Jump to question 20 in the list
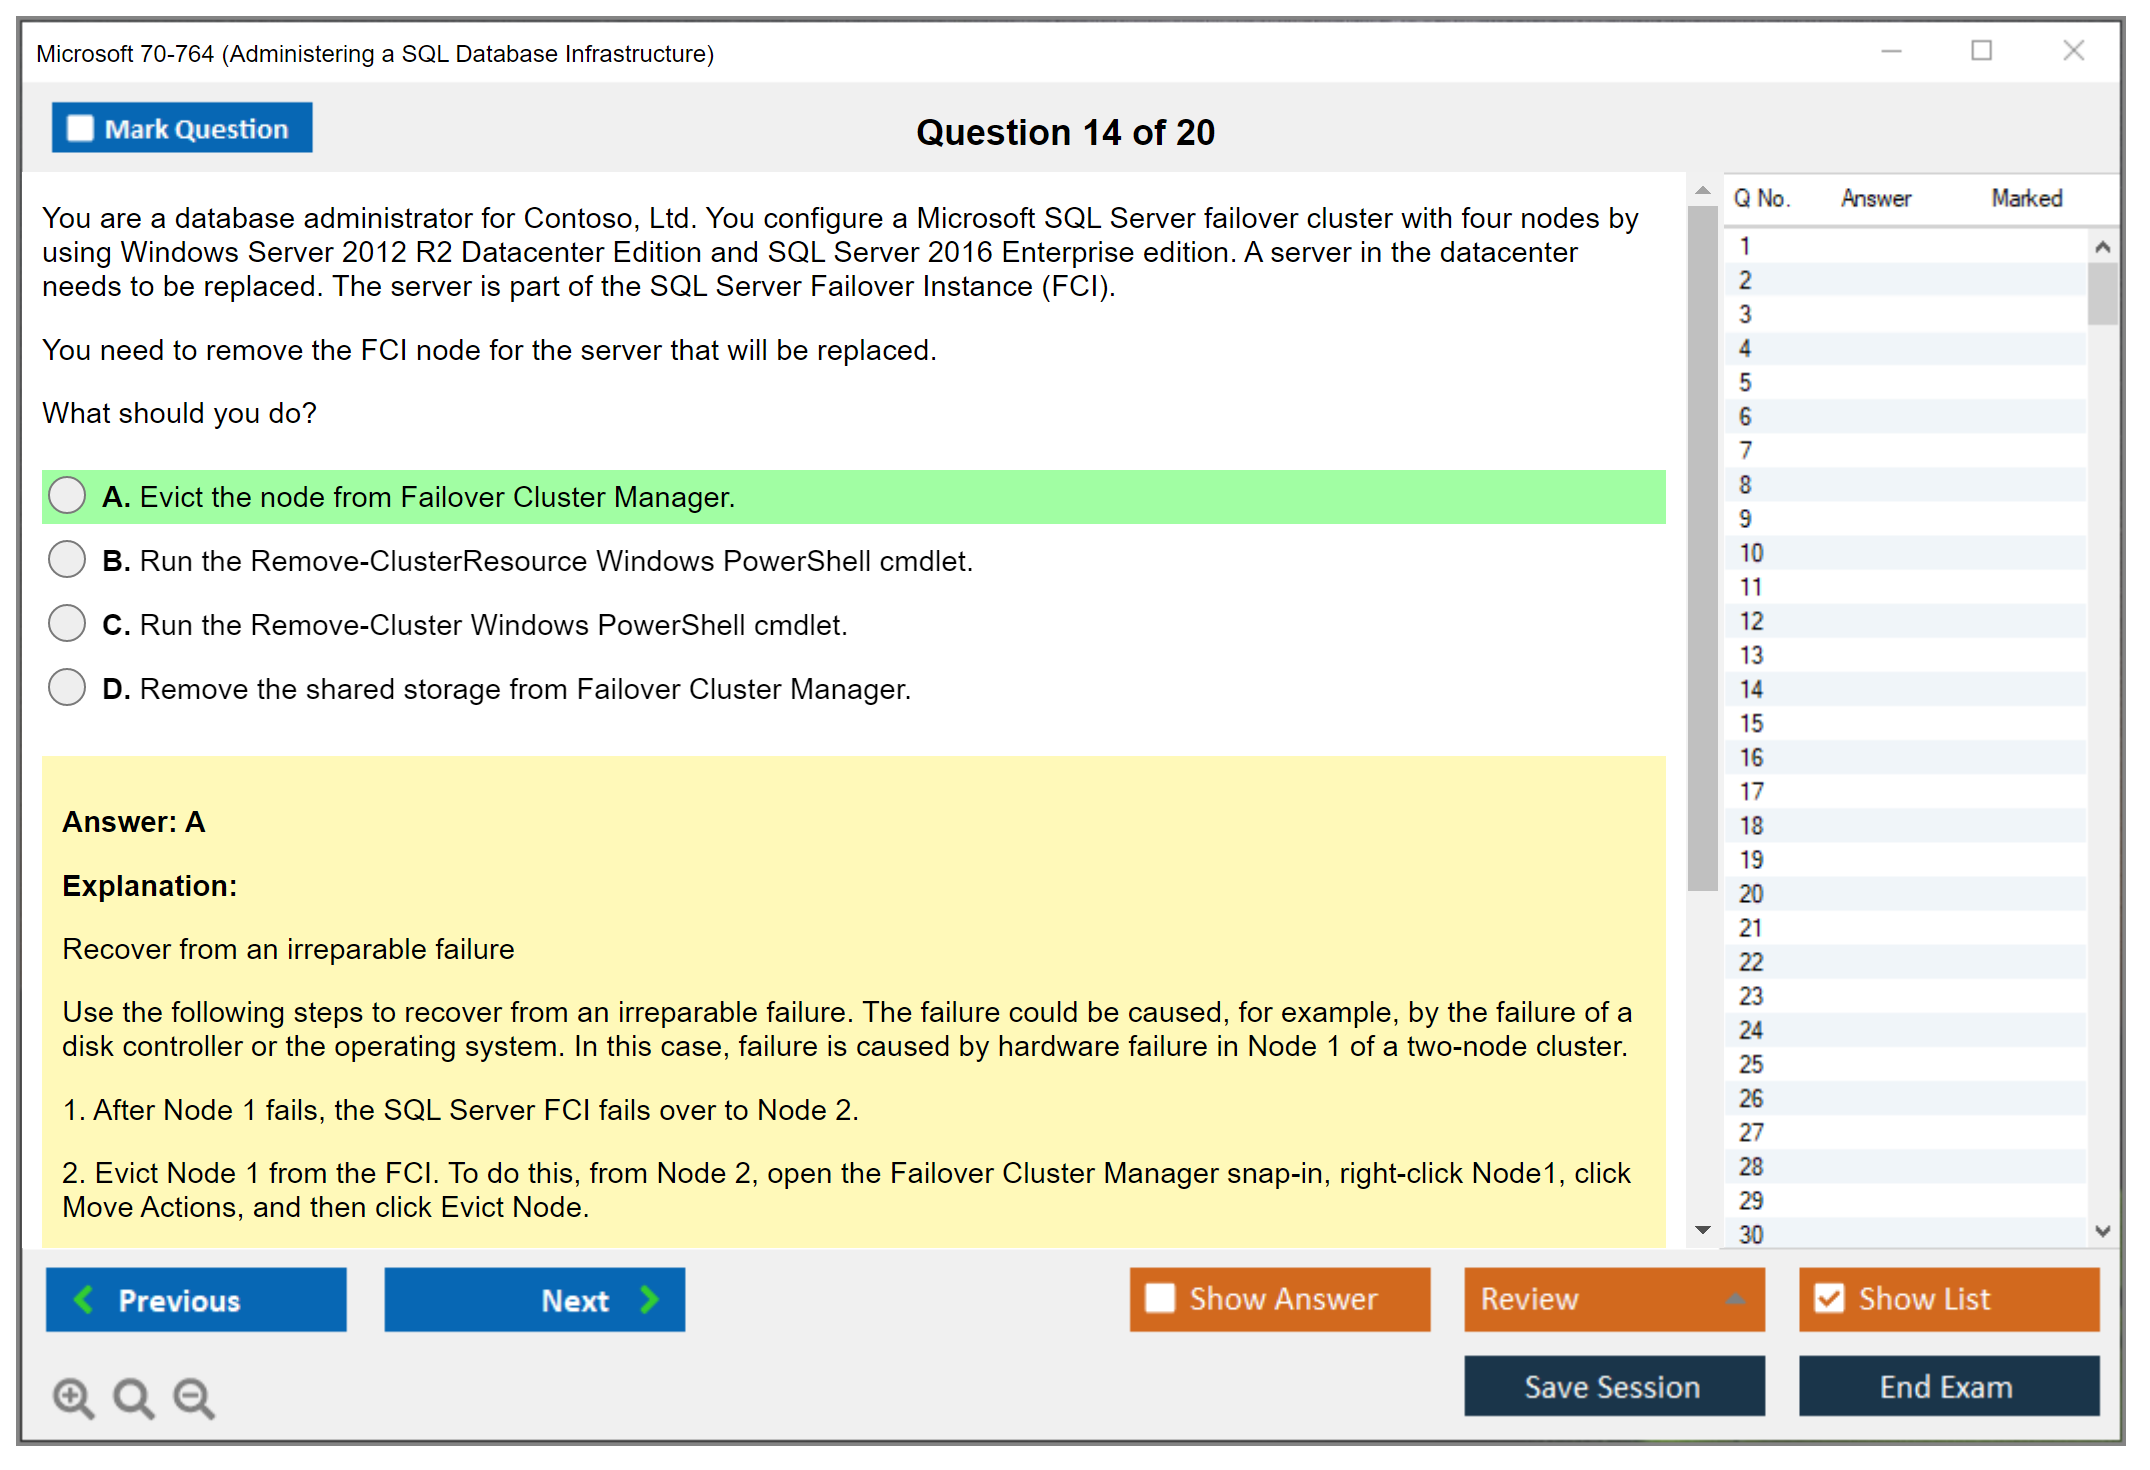This screenshot has width=2150, height=1470. [1751, 894]
